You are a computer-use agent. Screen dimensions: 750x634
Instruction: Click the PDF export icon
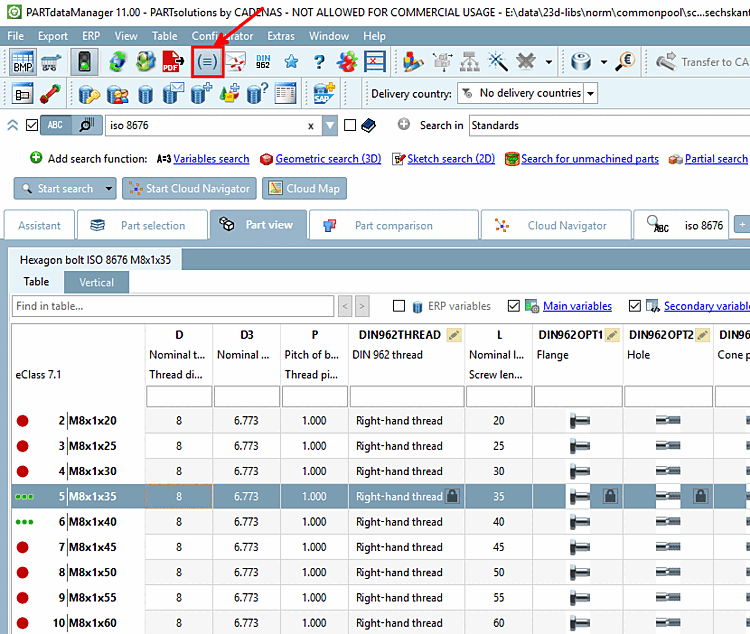tap(173, 62)
